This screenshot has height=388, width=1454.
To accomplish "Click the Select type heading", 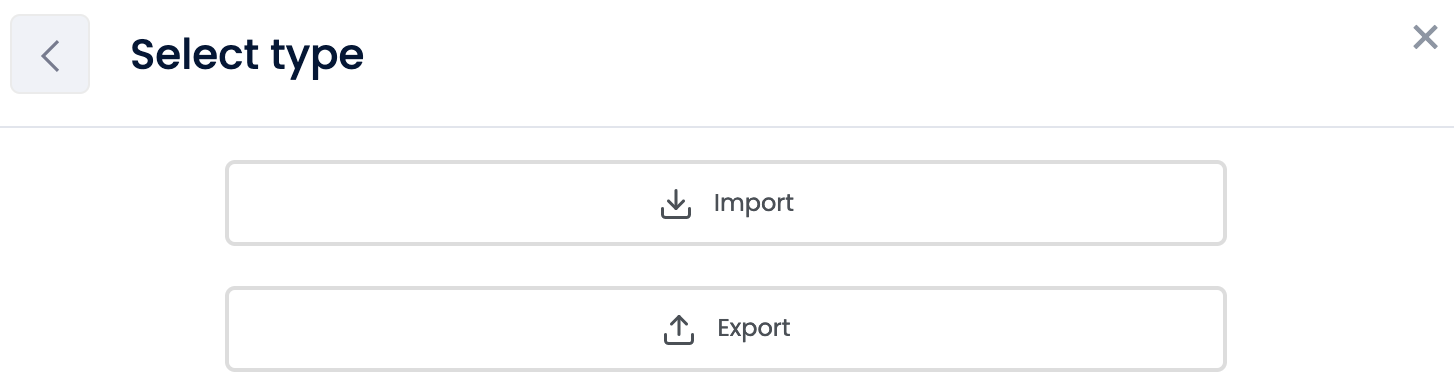I will coord(247,55).
